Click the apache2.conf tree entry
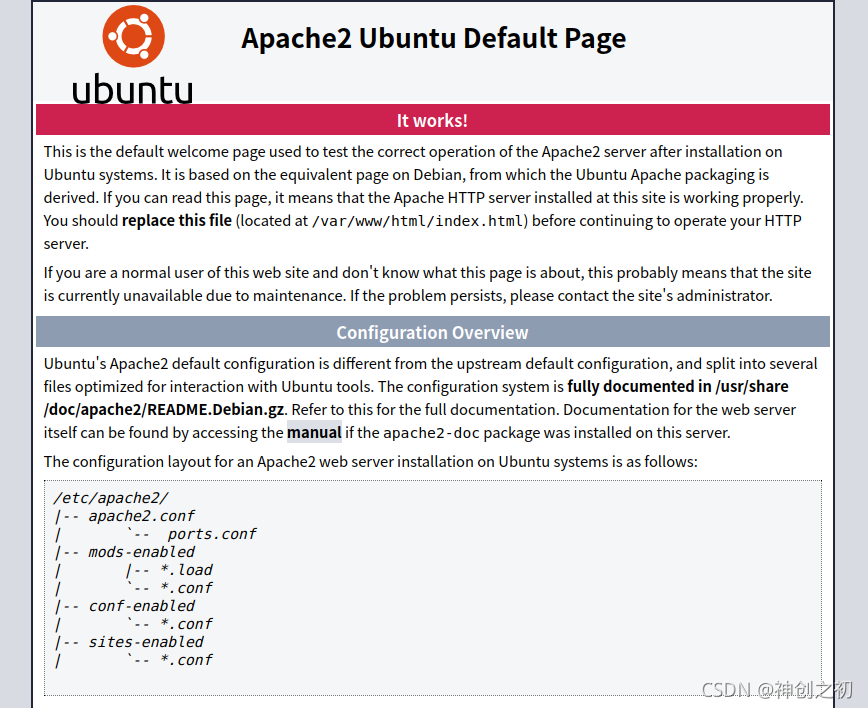The height and width of the screenshot is (708, 868). point(142,516)
